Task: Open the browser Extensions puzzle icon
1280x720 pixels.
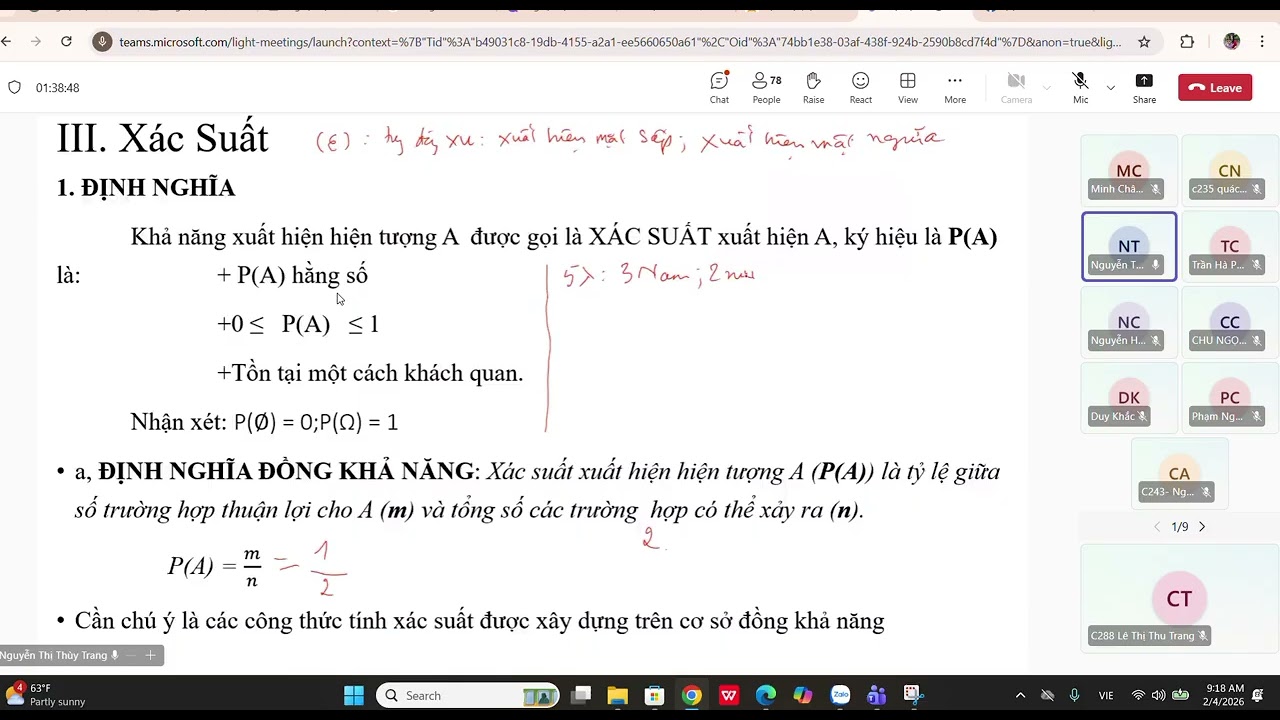Action: click(1187, 42)
